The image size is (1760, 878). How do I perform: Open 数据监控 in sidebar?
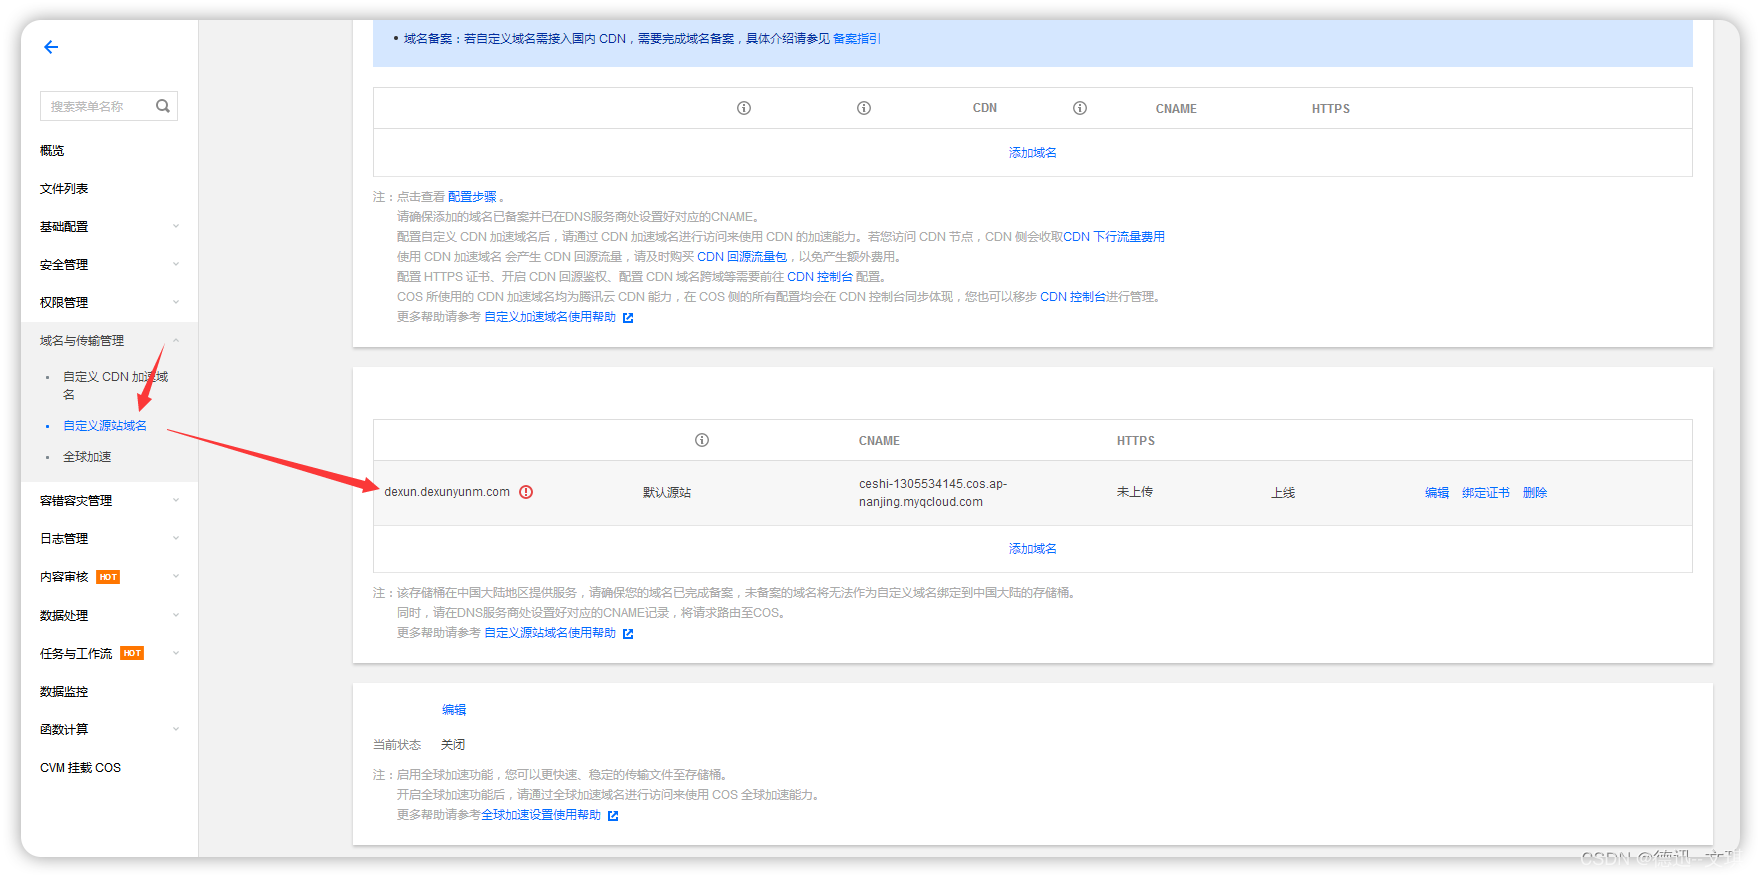tap(64, 692)
